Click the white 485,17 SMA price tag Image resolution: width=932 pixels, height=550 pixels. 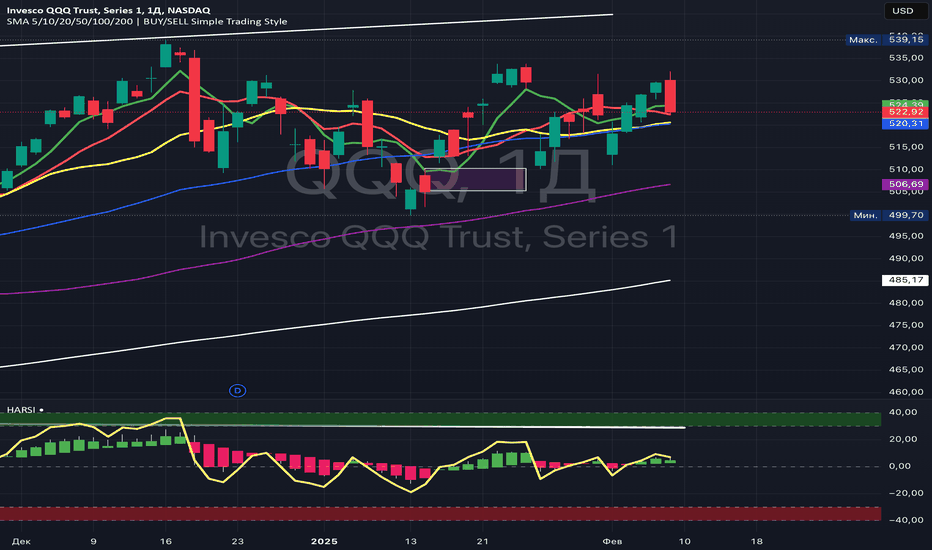903,281
